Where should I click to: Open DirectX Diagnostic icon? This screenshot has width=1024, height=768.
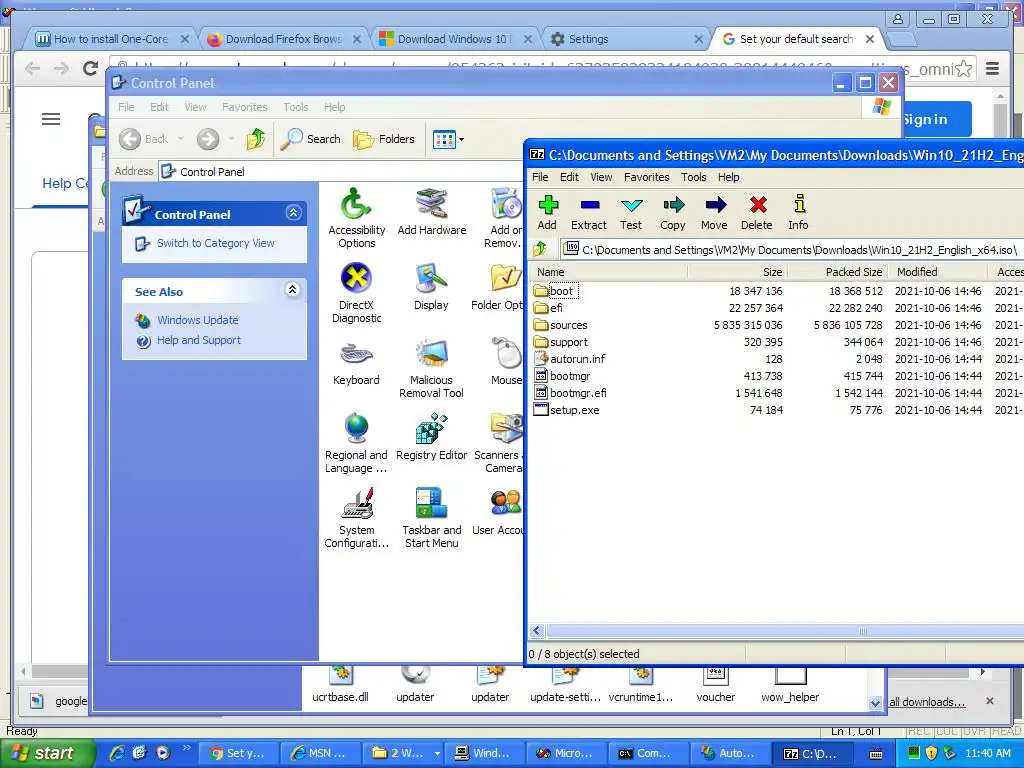click(357, 293)
